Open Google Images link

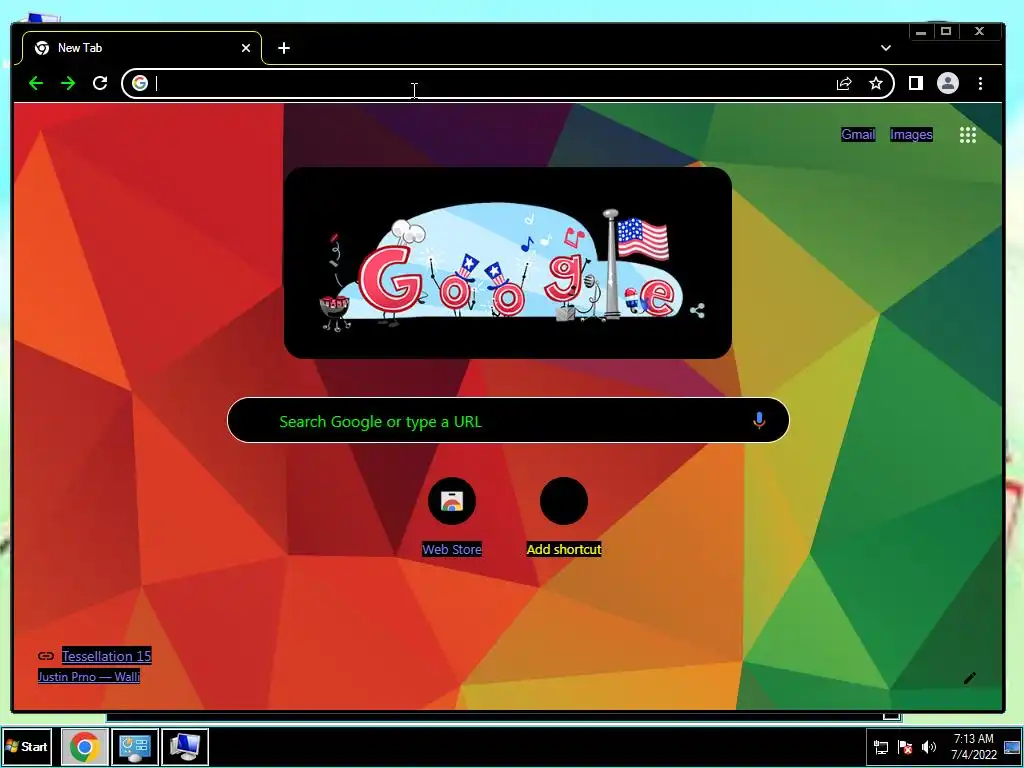tap(911, 135)
